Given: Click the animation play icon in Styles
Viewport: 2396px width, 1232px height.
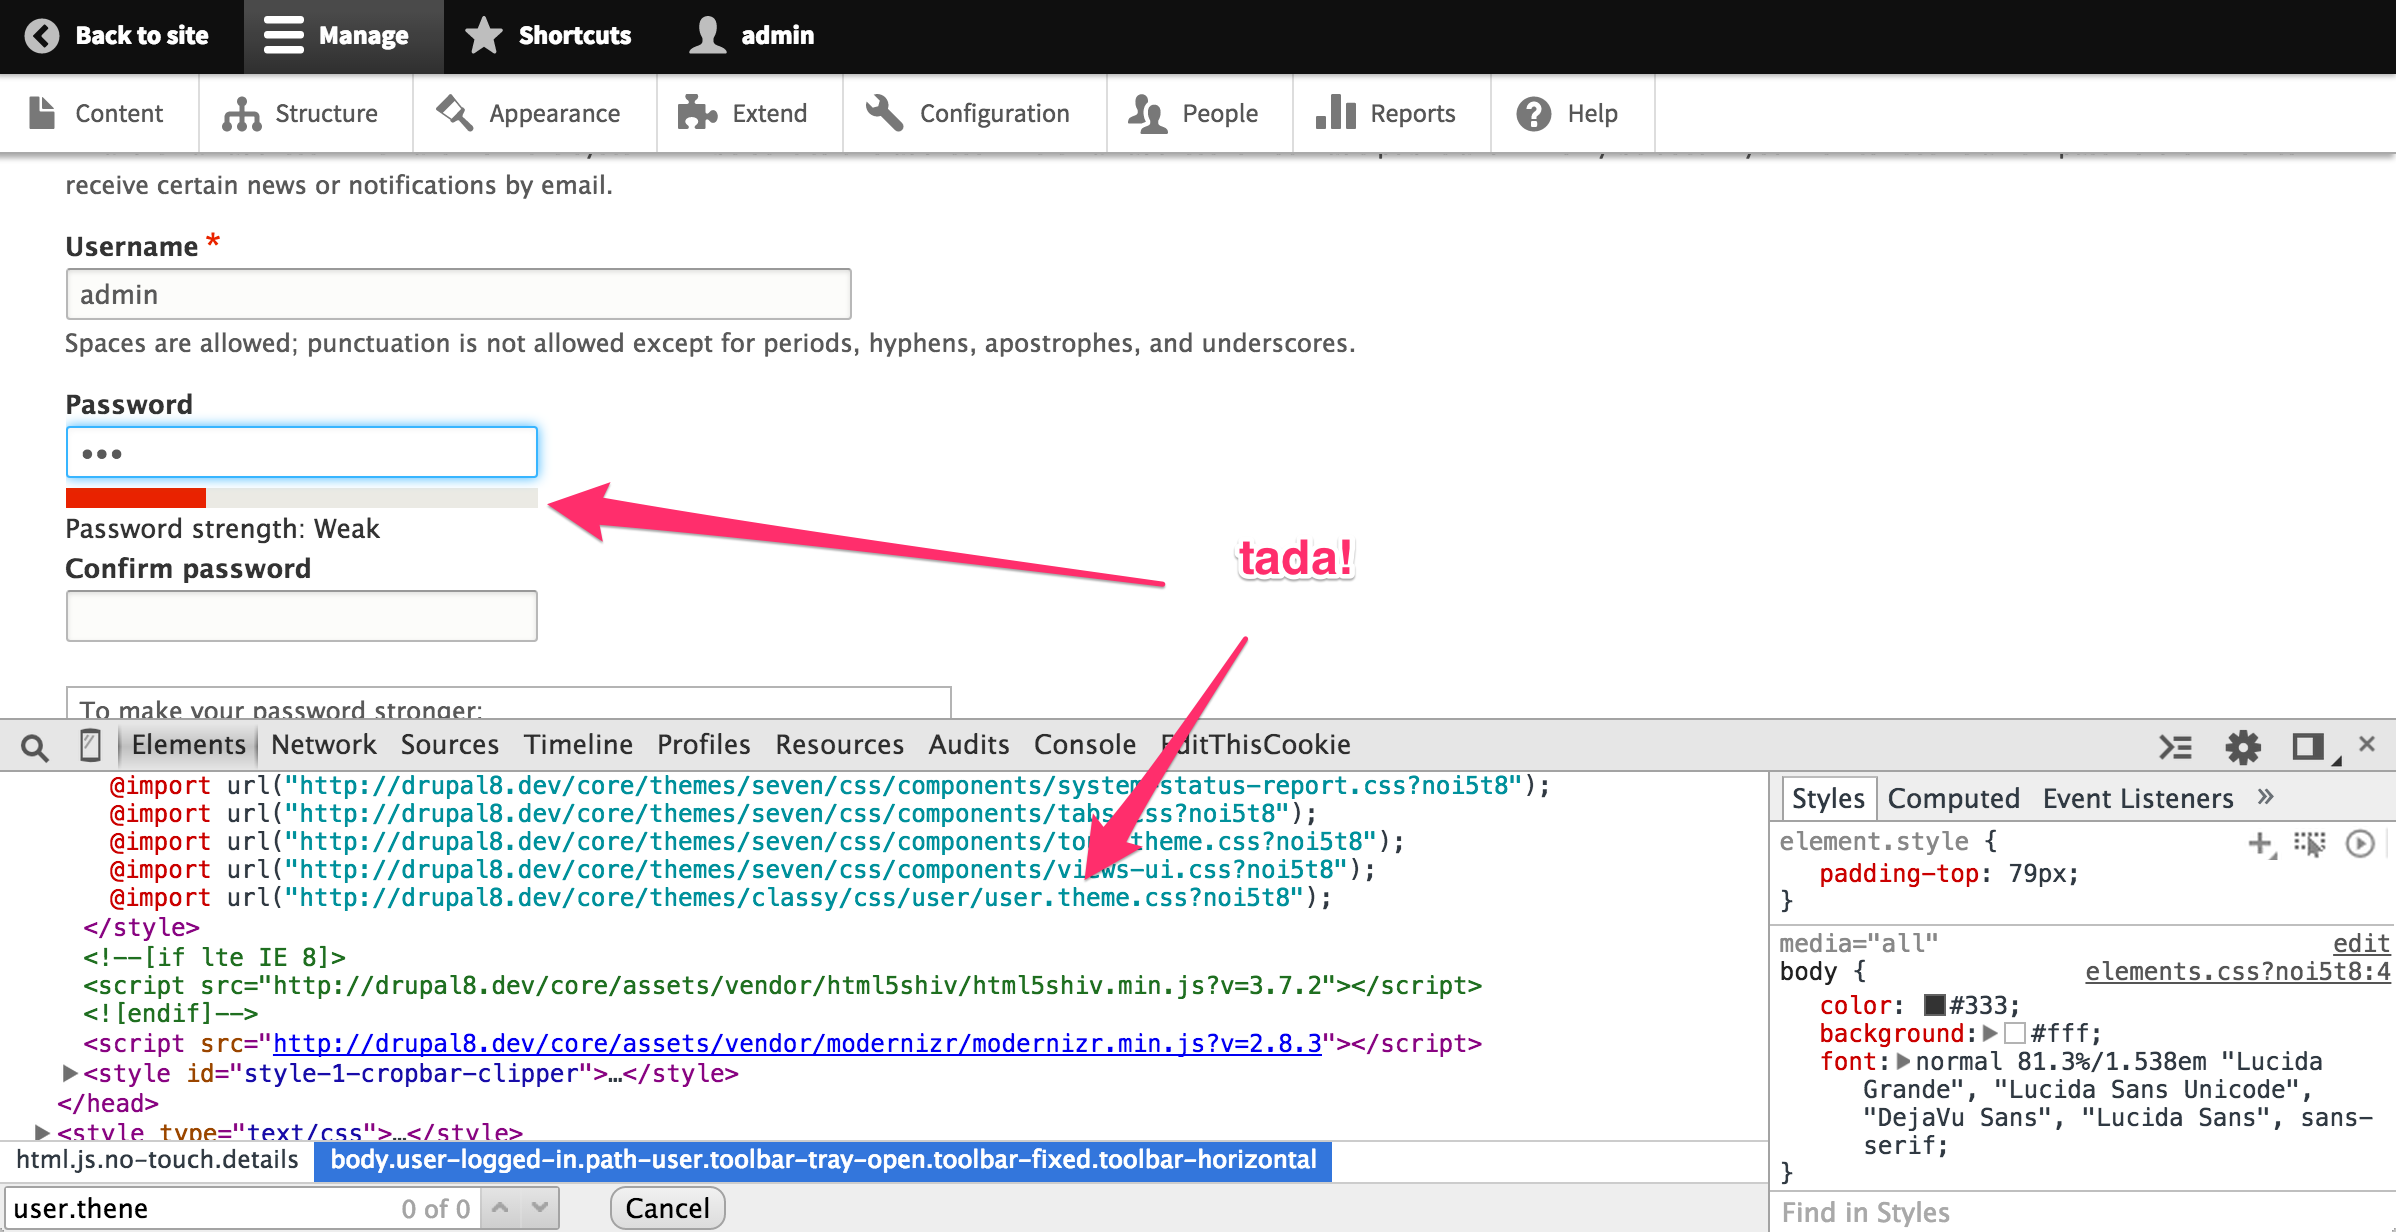Looking at the screenshot, I should tap(2360, 844).
